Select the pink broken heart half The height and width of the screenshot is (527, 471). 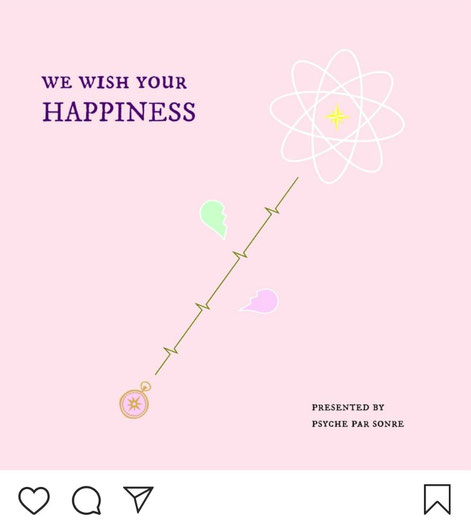coord(260,301)
